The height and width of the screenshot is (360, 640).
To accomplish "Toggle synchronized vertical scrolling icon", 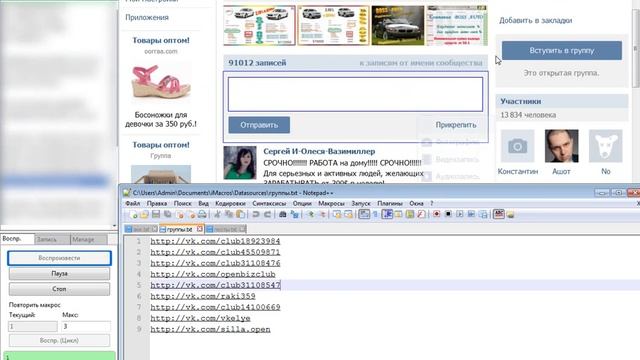I will [x=337, y=214].
